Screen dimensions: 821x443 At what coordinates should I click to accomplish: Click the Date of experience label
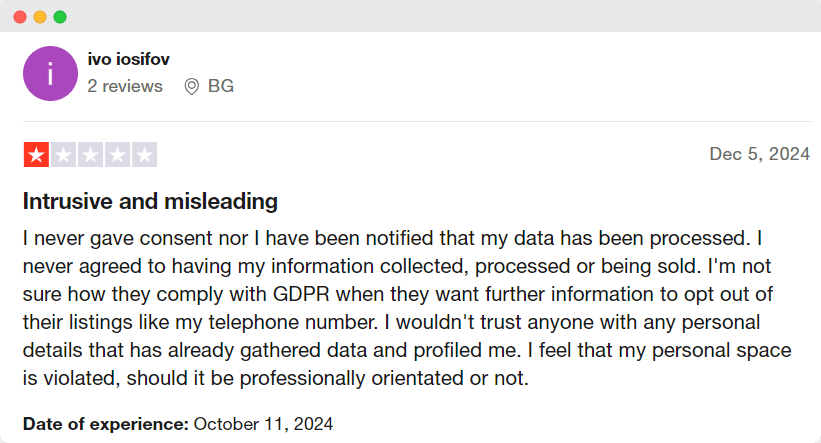tap(105, 423)
